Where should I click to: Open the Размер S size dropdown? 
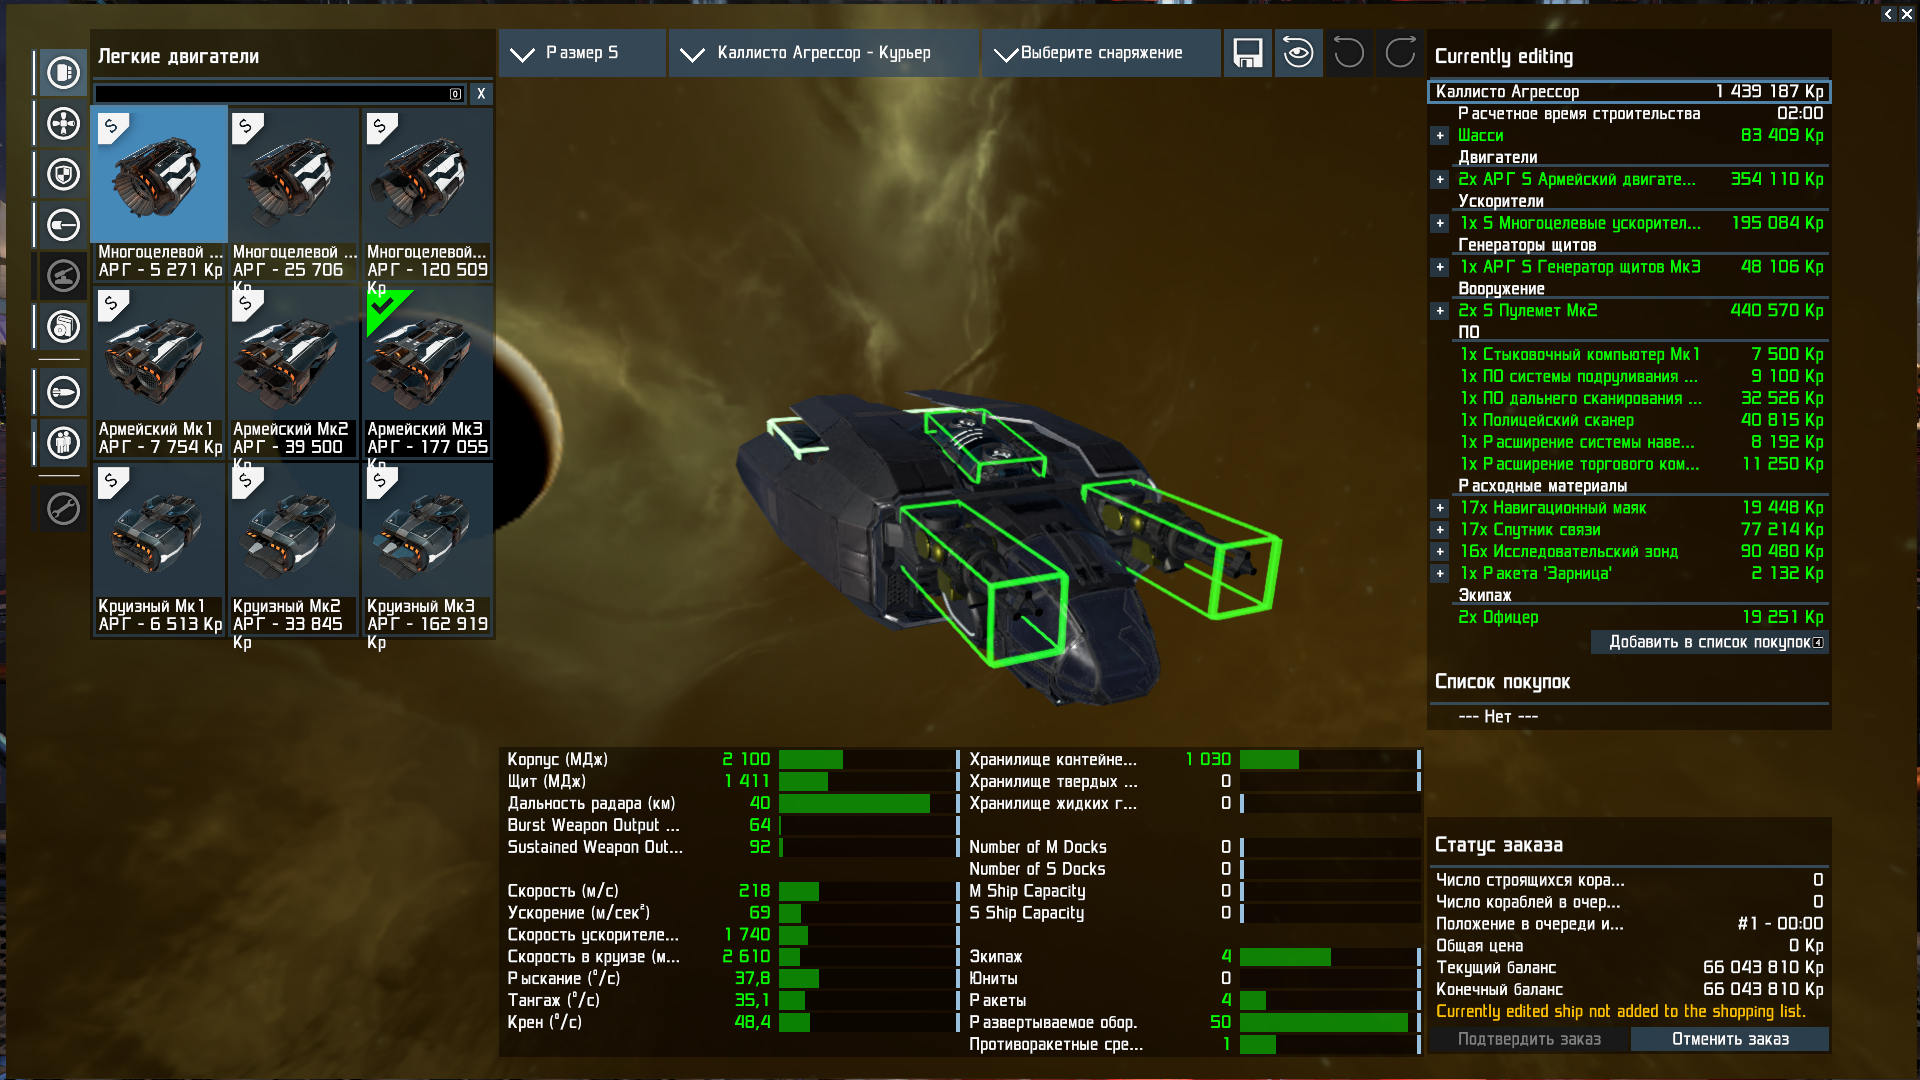(582, 53)
